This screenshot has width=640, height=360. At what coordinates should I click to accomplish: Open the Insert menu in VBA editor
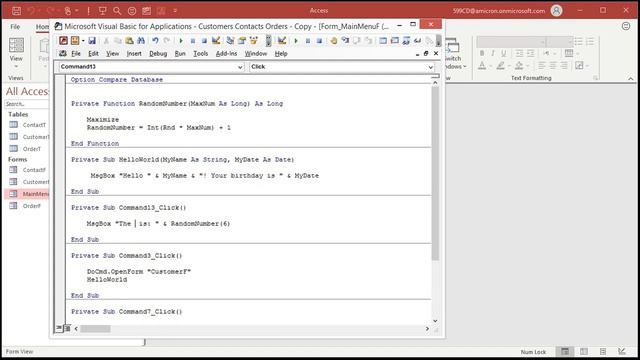[x=134, y=53]
